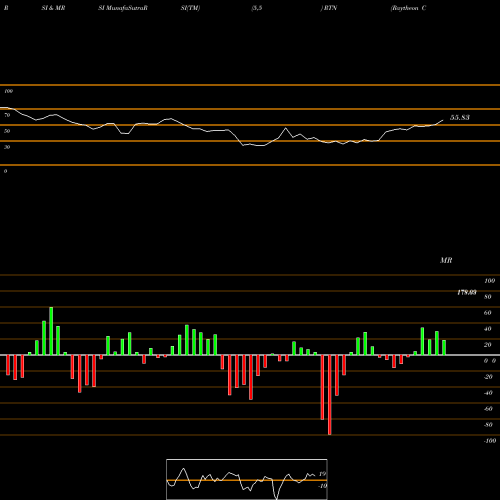Click the 'Raytheon C' company name header
Screen dimensions: 500x500
pyautogui.click(x=408, y=8)
